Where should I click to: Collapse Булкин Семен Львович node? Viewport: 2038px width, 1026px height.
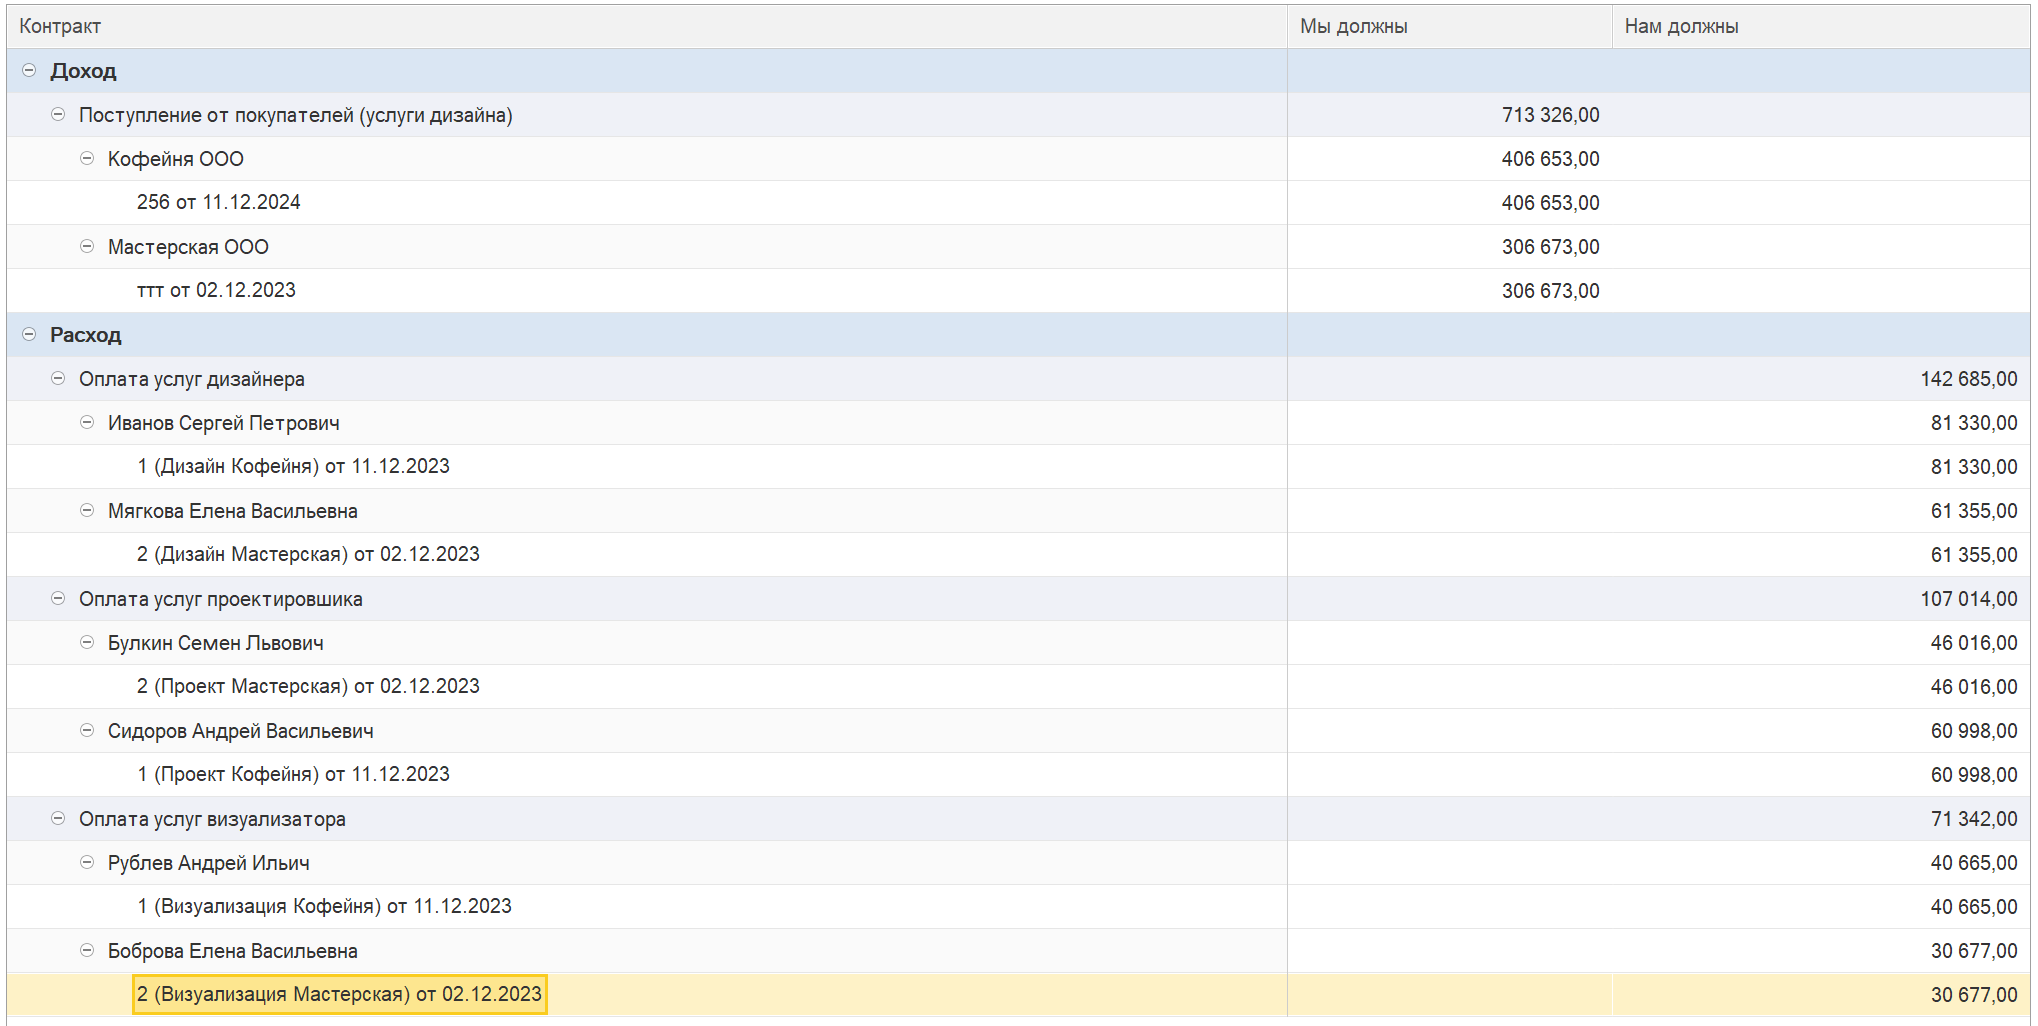[x=87, y=642]
